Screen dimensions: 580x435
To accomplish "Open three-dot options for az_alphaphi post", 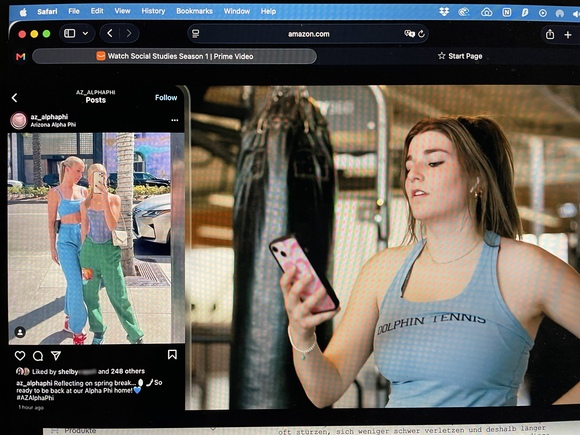I will click(175, 120).
